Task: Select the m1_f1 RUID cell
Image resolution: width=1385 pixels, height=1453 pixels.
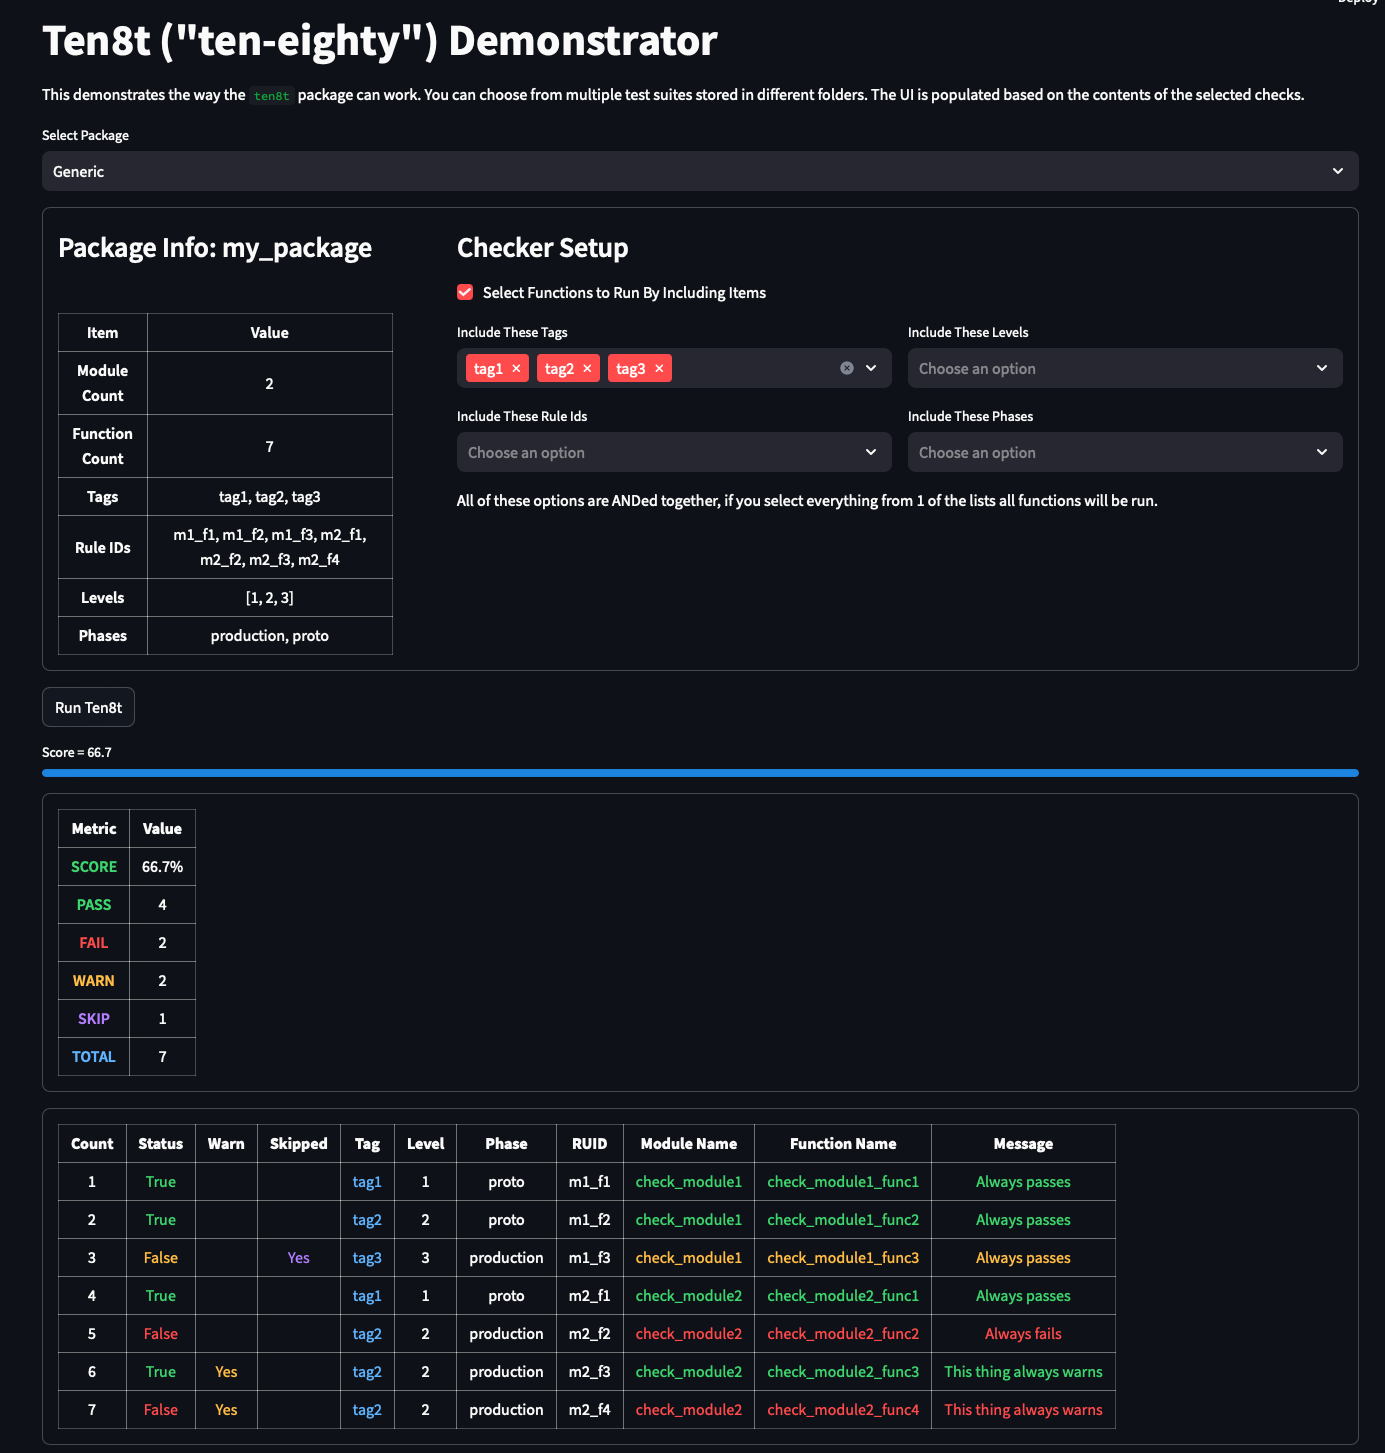Action: pos(590,1182)
